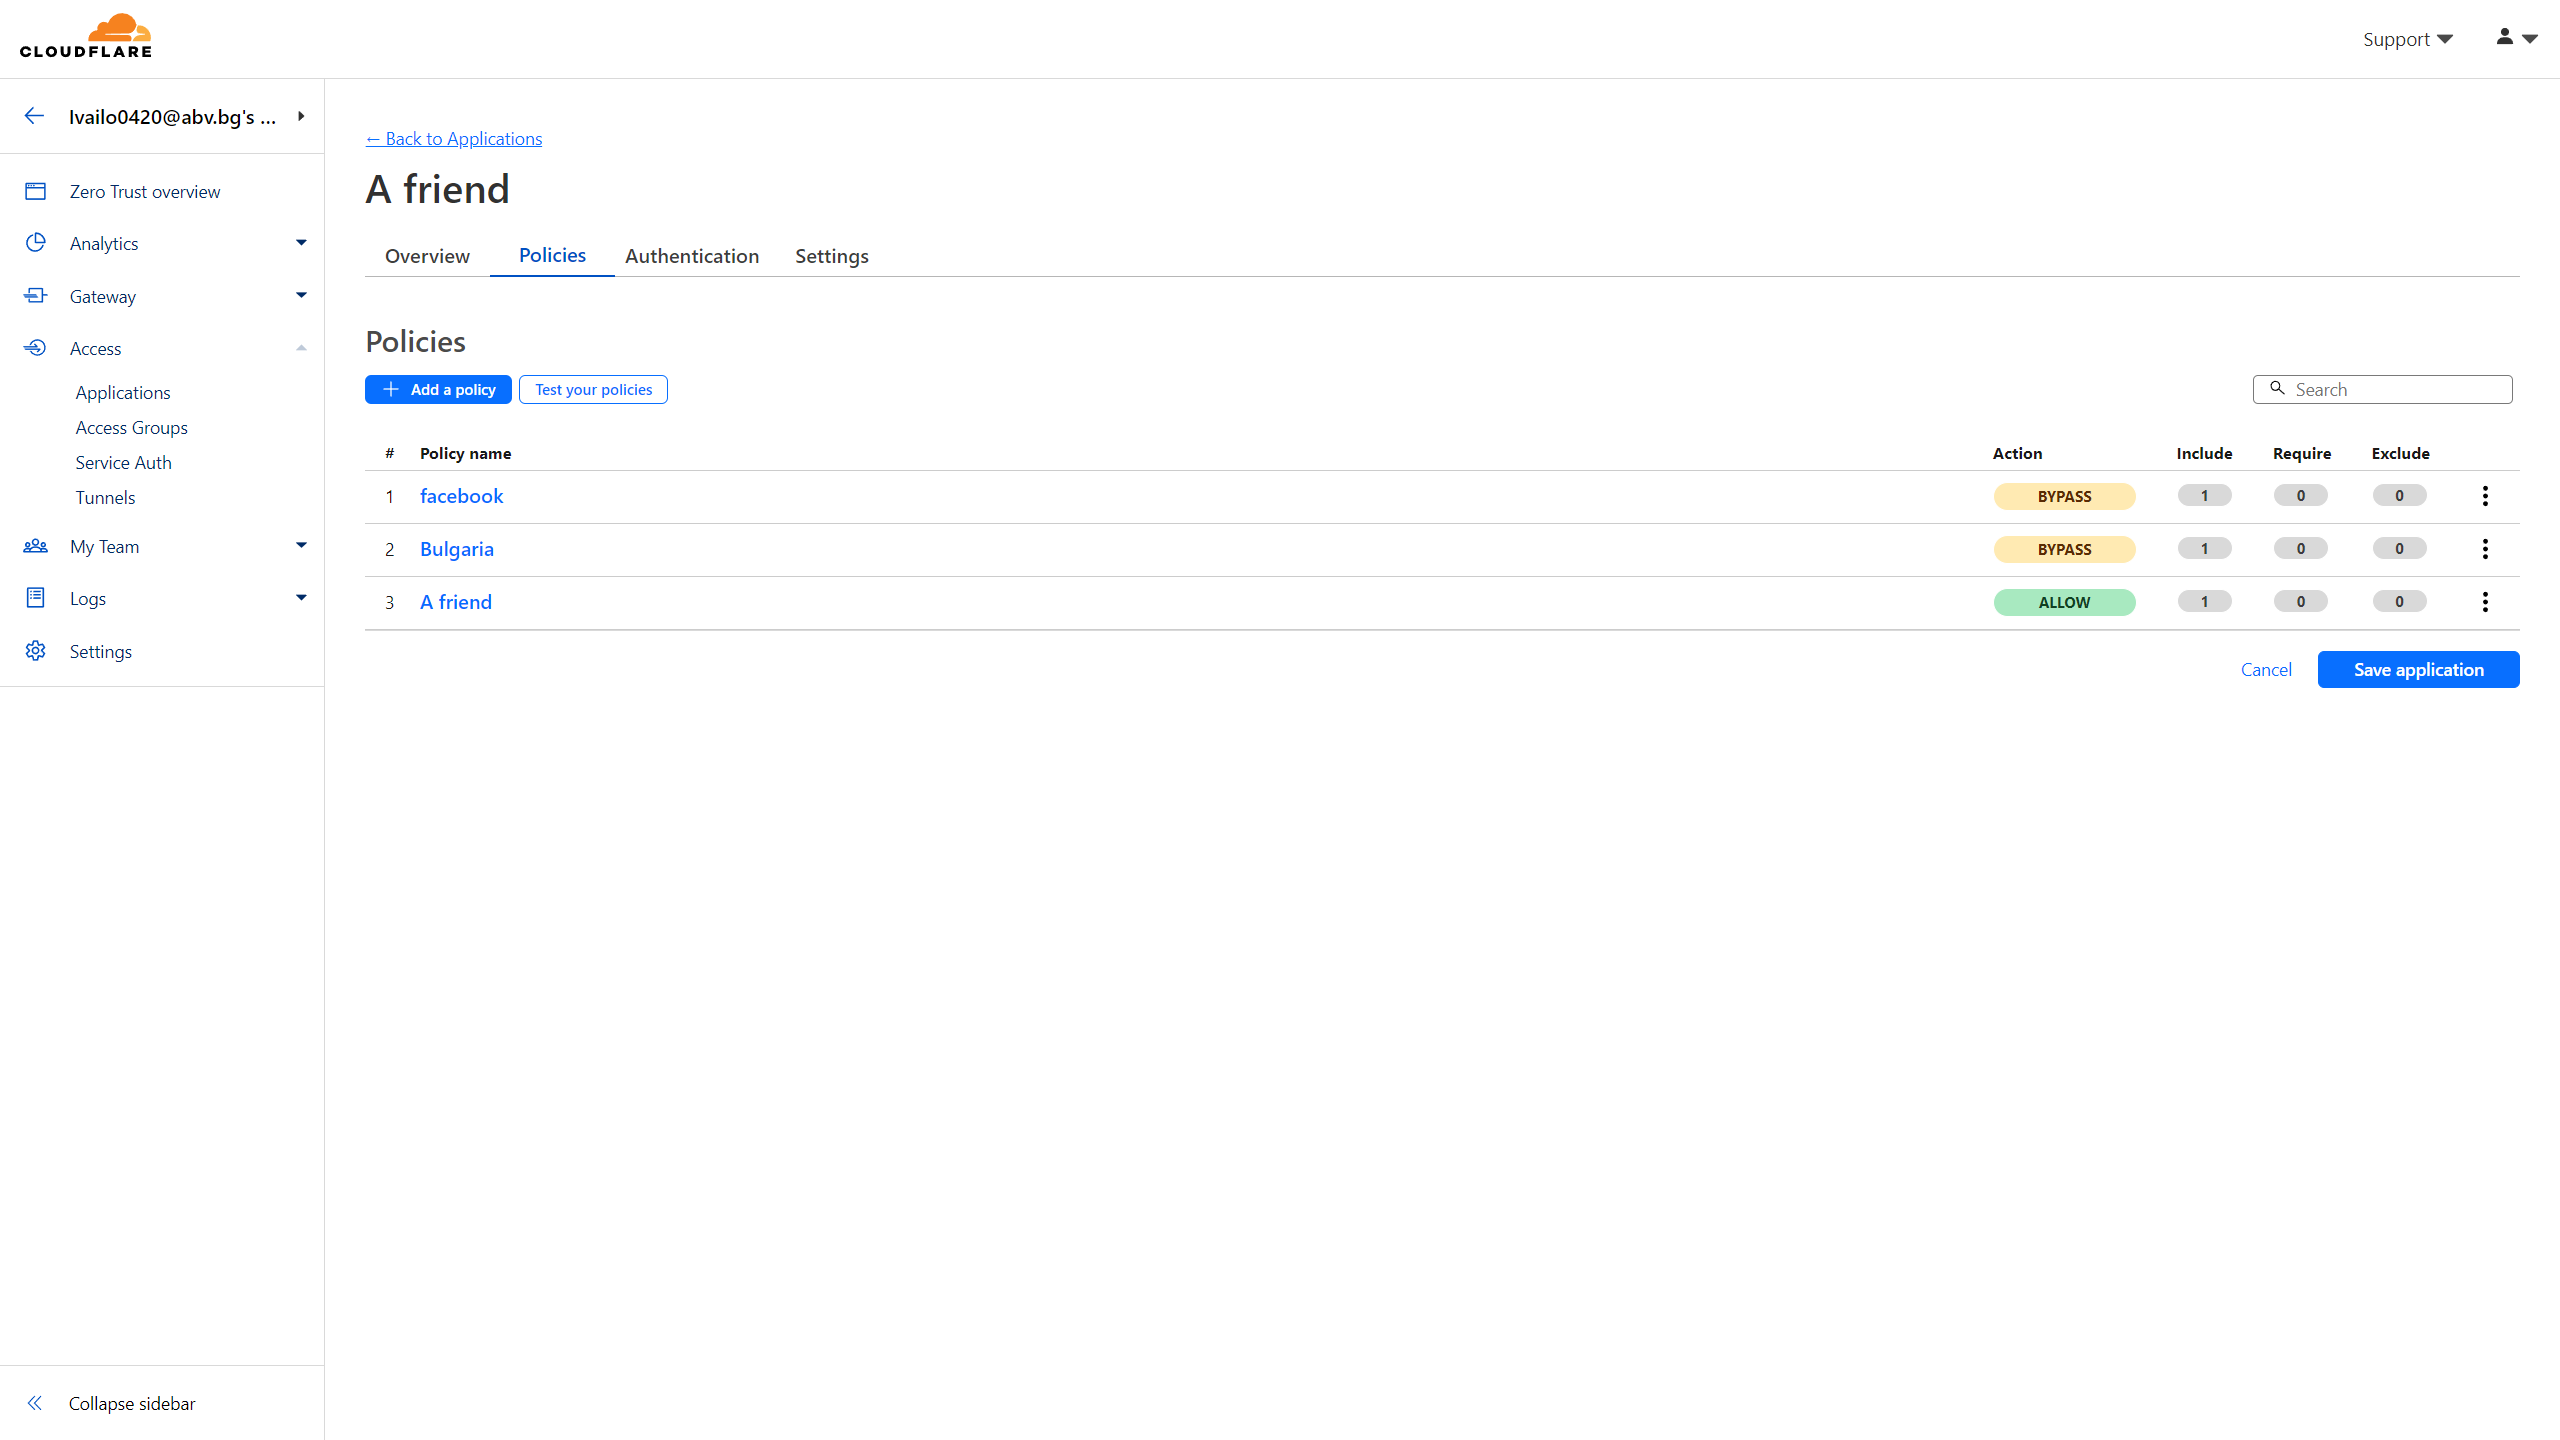Expand the Analytics sidebar section

[301, 243]
